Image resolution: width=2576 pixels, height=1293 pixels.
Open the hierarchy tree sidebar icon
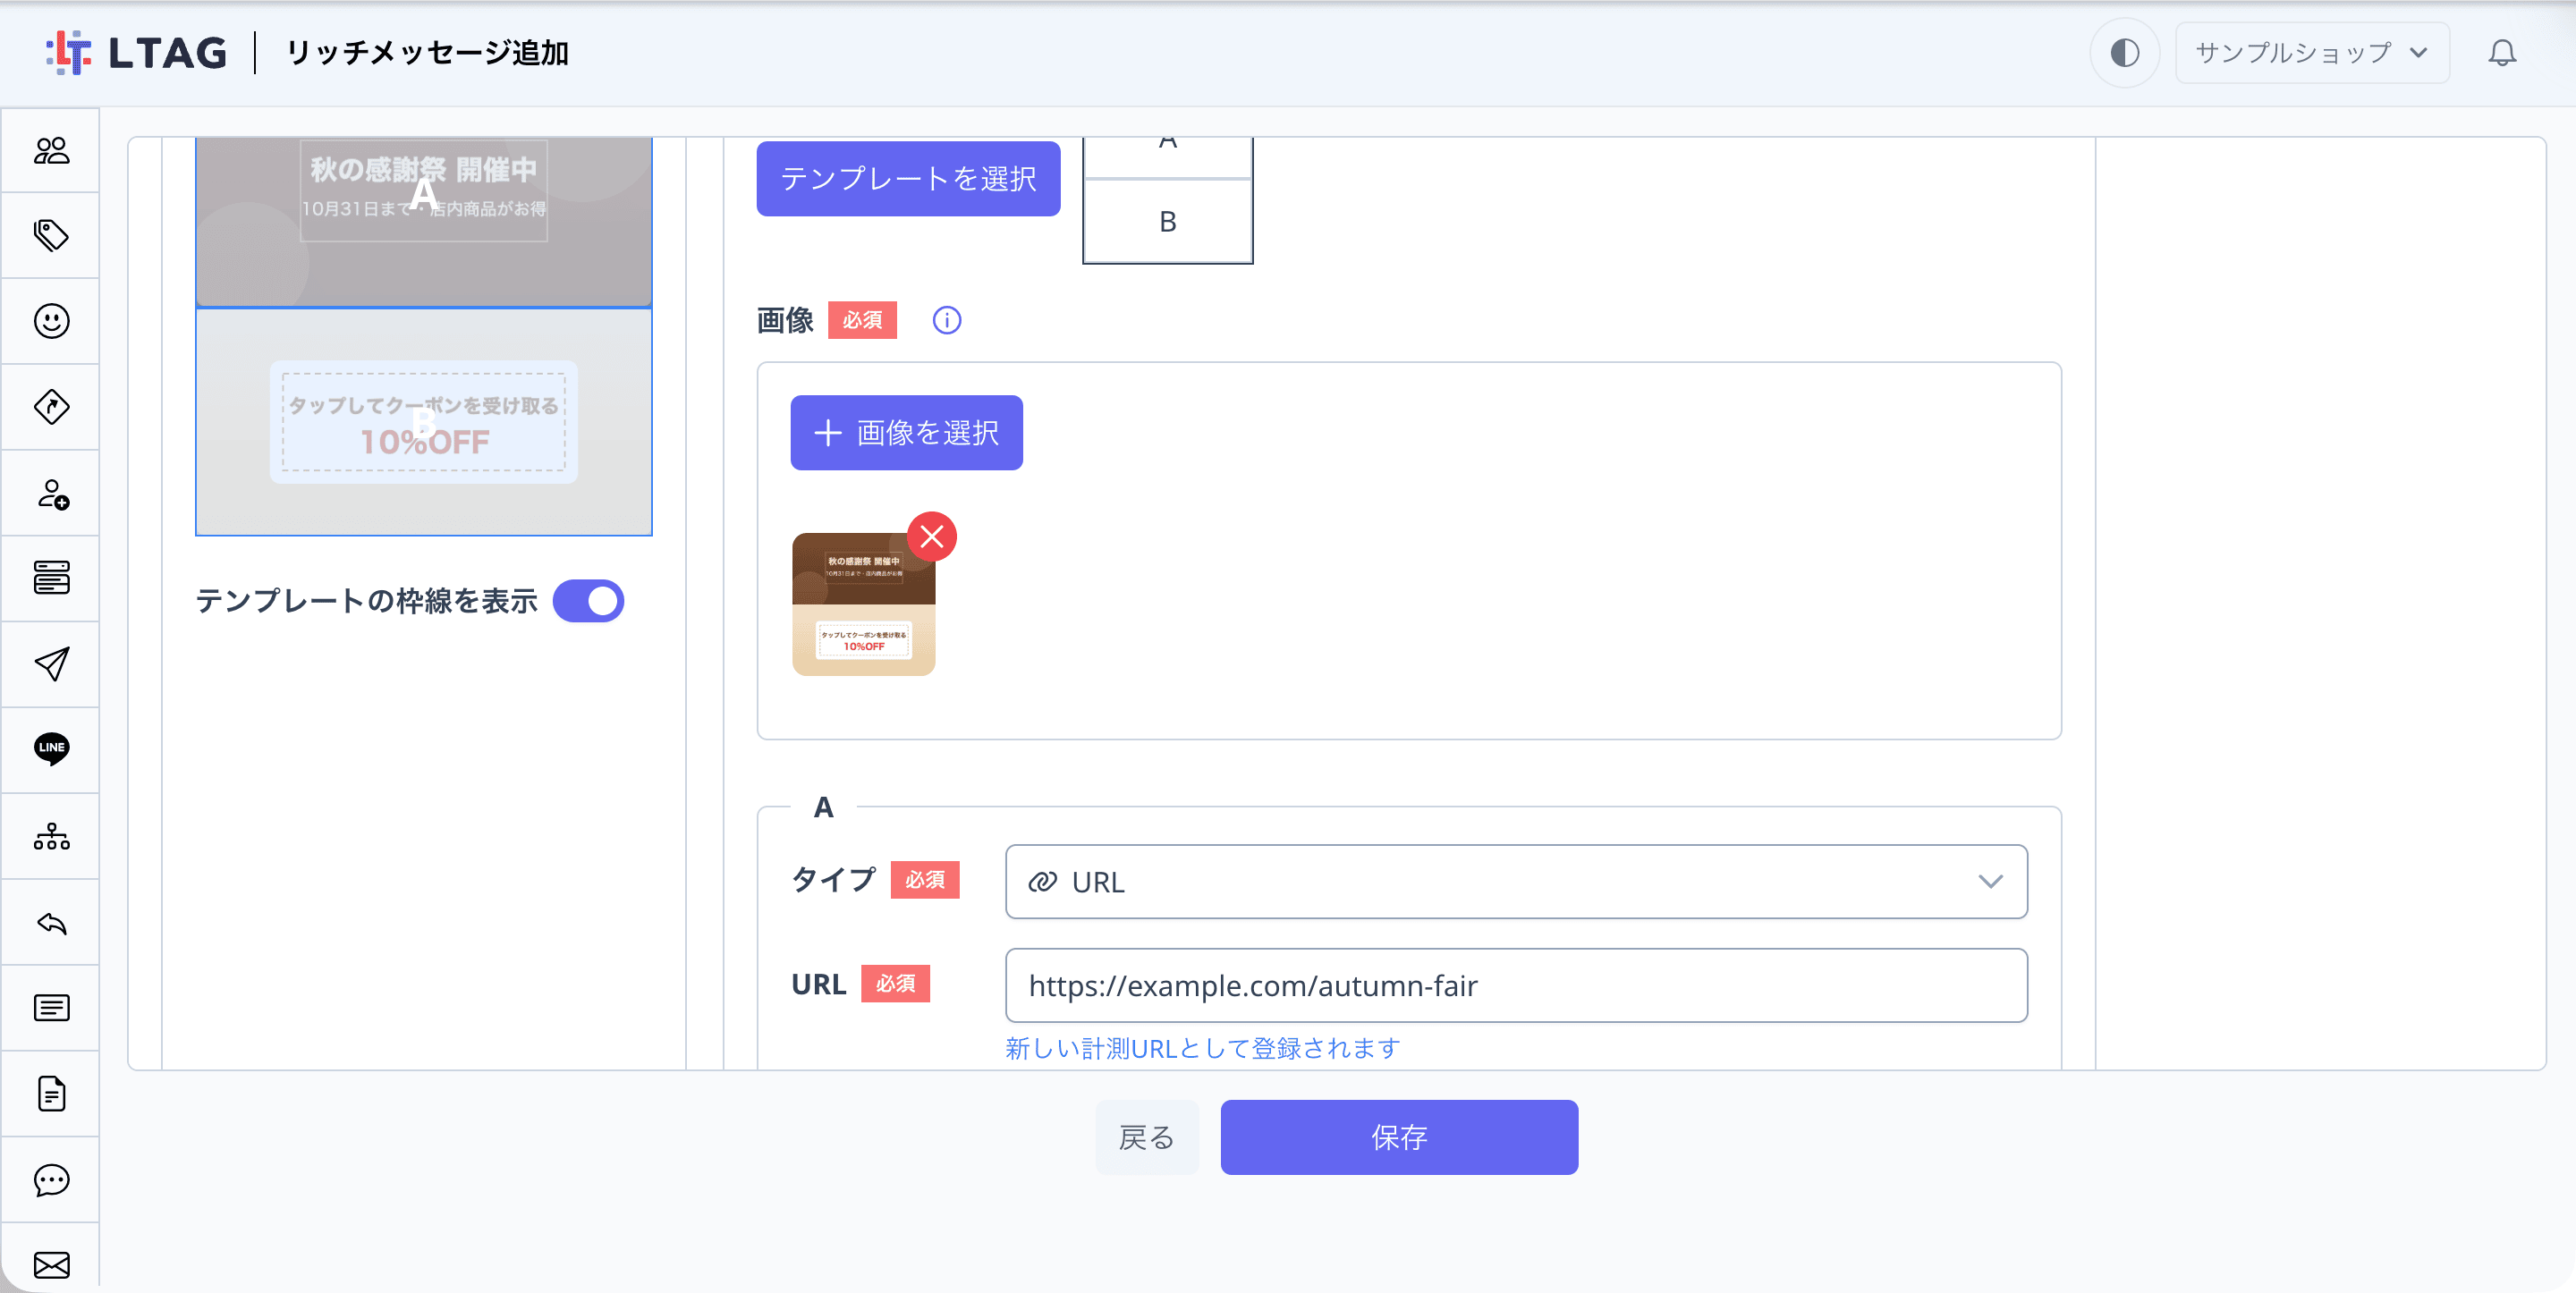coord(51,836)
